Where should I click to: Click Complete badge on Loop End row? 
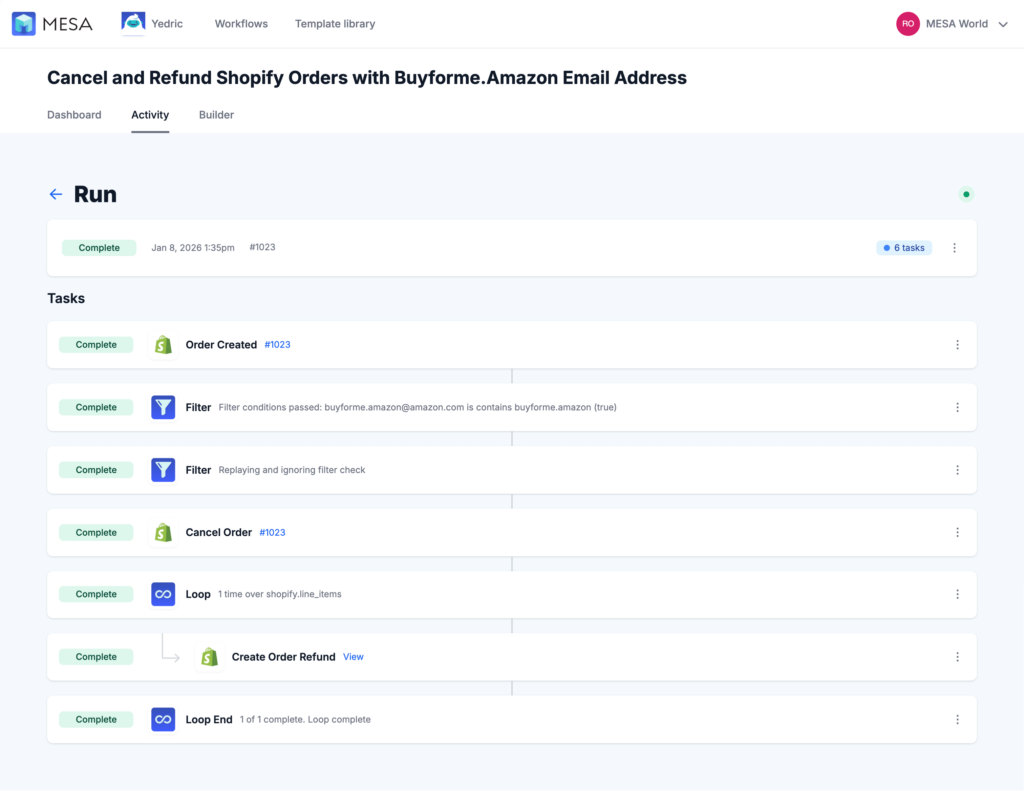(96, 719)
